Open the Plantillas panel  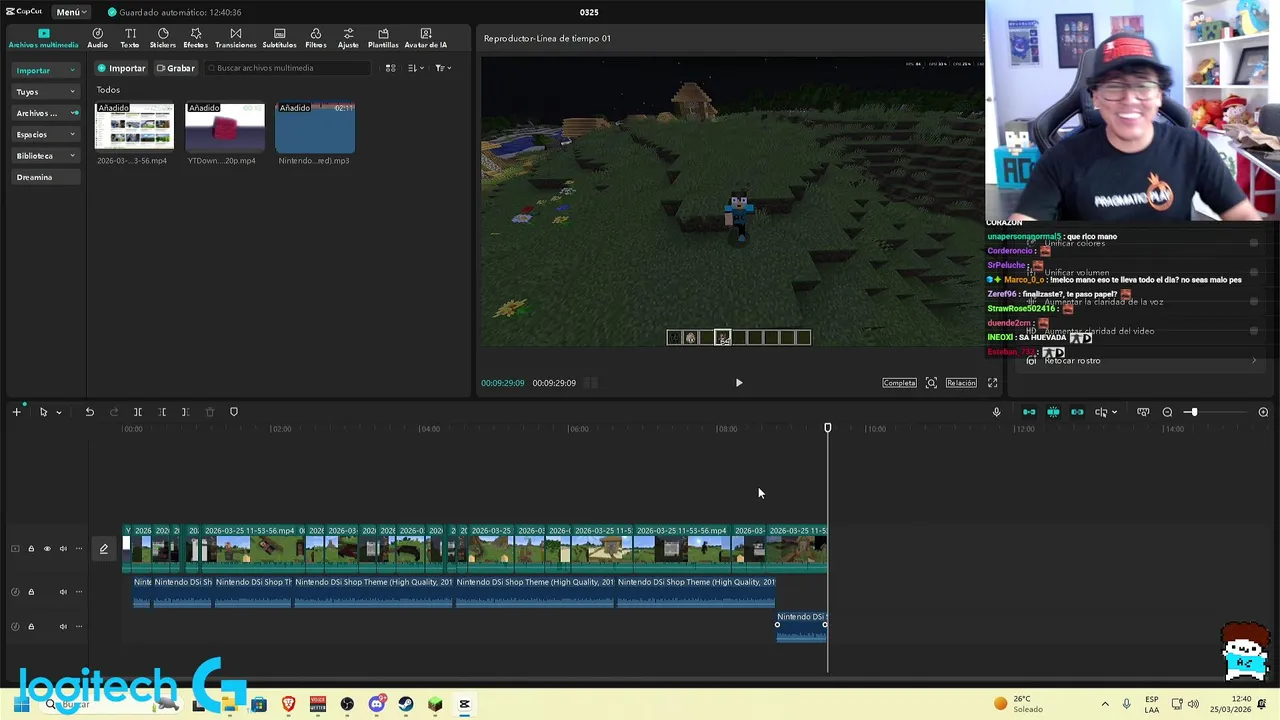[383, 38]
